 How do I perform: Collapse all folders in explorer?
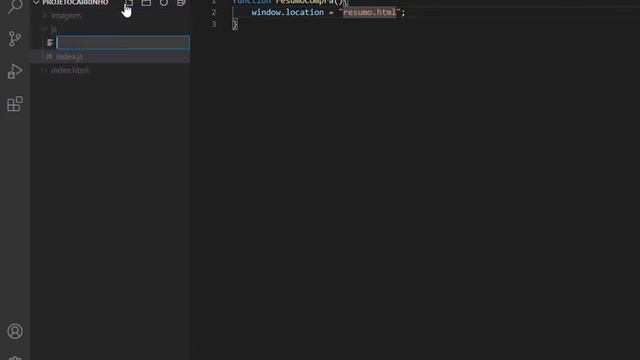click(181, 3)
